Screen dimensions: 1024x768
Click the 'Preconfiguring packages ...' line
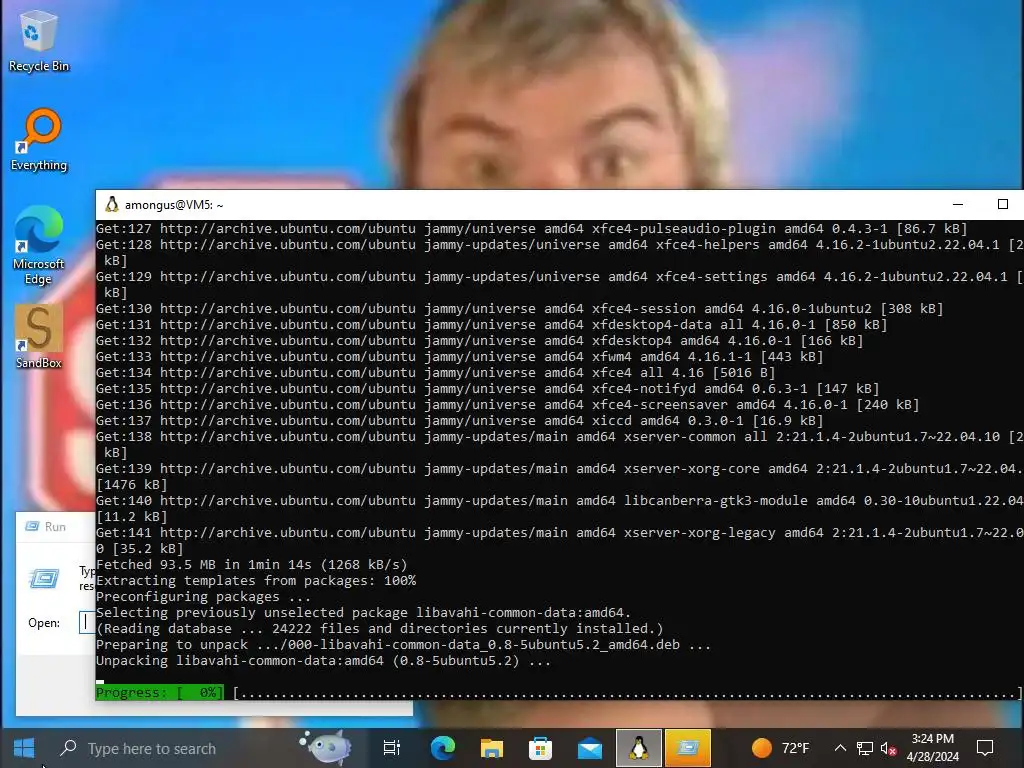point(203,596)
